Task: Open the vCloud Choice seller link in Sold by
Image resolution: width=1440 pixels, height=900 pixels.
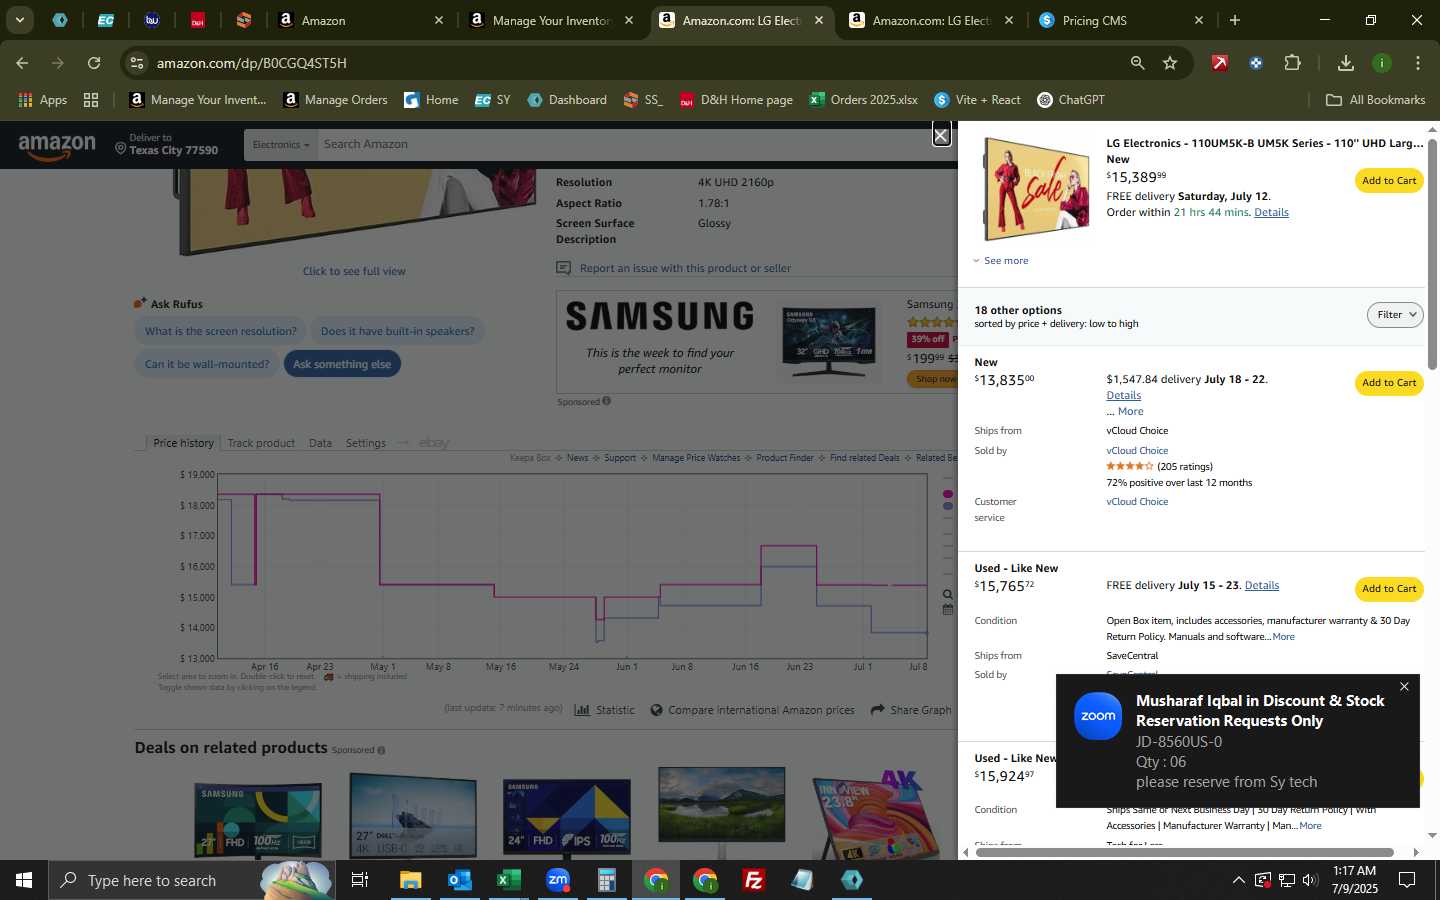Action: point(1137,451)
